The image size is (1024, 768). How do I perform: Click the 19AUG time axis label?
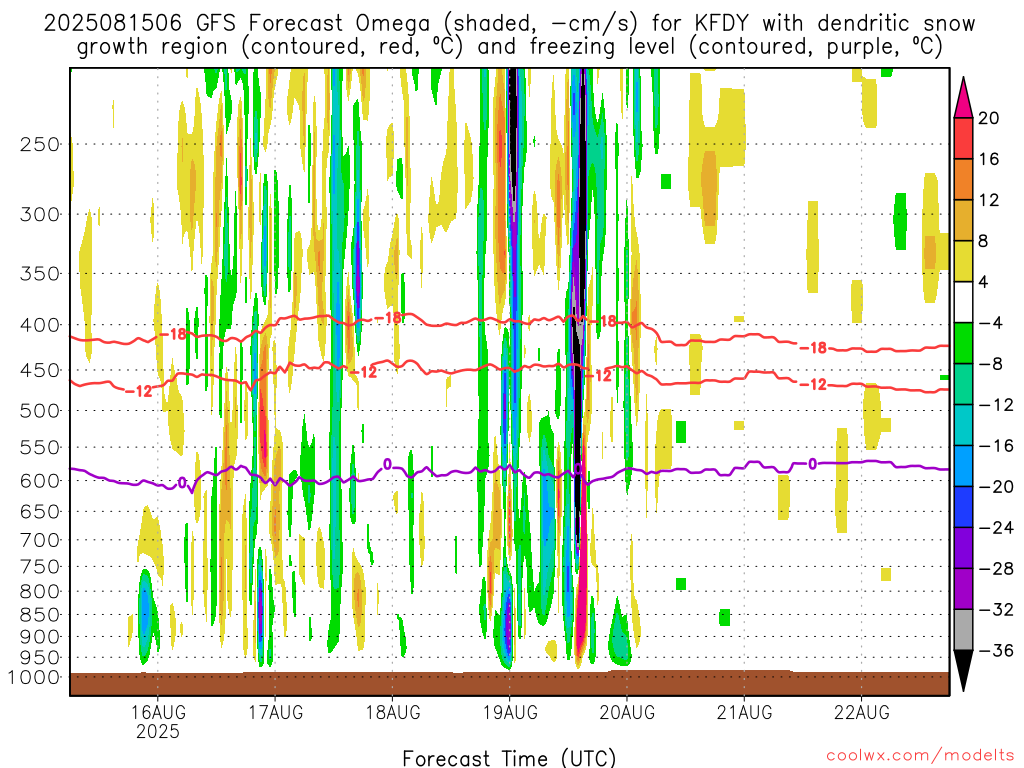point(510,712)
